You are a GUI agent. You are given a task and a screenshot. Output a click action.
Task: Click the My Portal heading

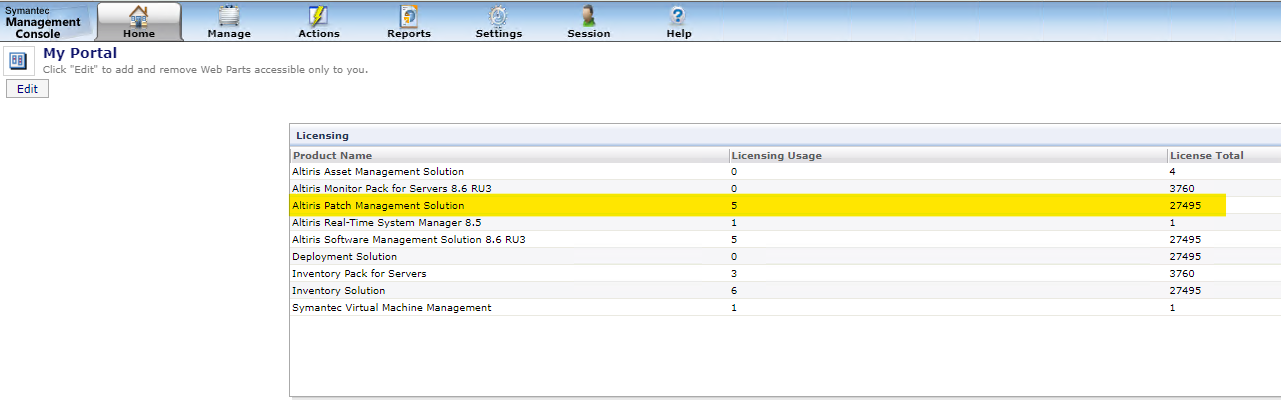[80, 53]
